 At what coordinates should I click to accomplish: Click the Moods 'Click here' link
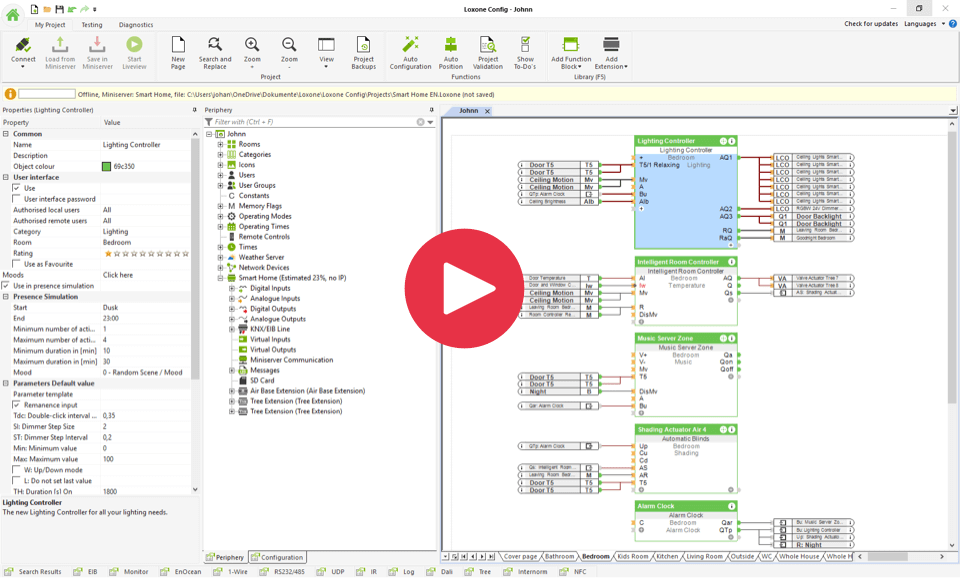(x=118, y=275)
